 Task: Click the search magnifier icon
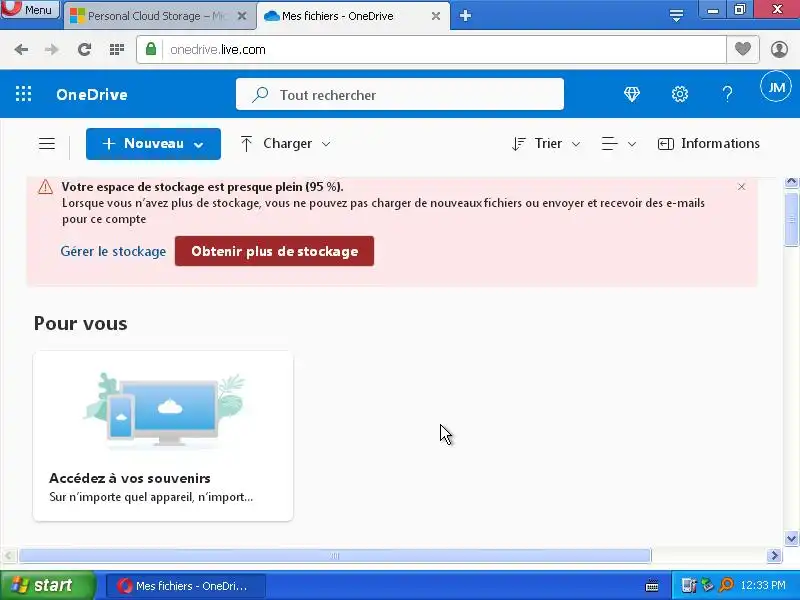coord(260,94)
